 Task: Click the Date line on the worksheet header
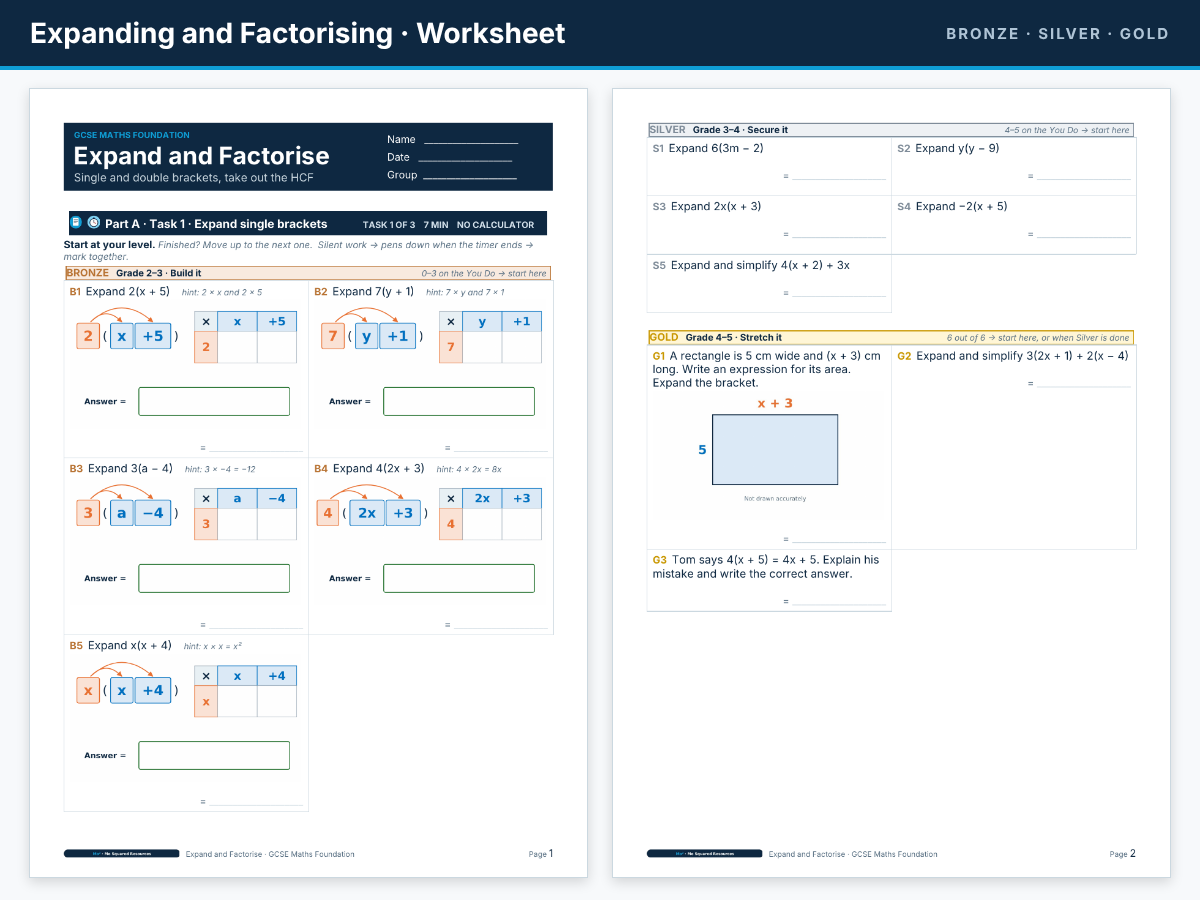coord(465,159)
